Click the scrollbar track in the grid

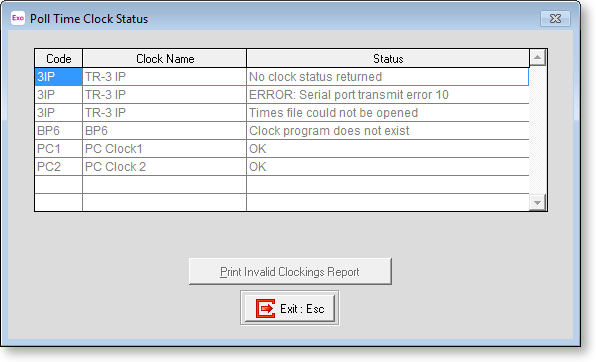click(537, 130)
